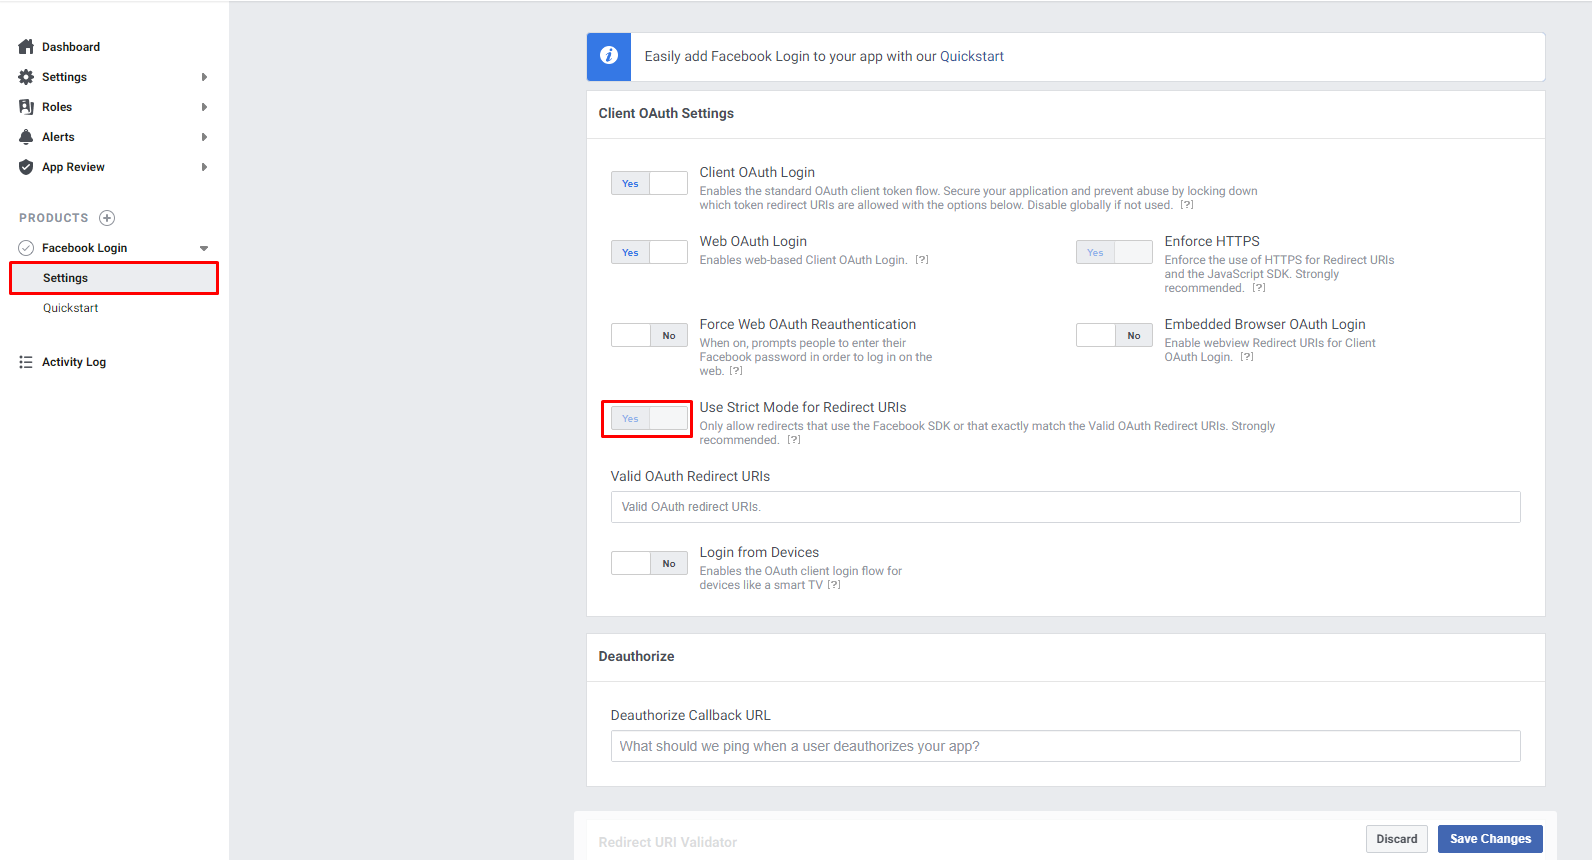Expand the Alerts arrow in sidebar

[x=204, y=137]
